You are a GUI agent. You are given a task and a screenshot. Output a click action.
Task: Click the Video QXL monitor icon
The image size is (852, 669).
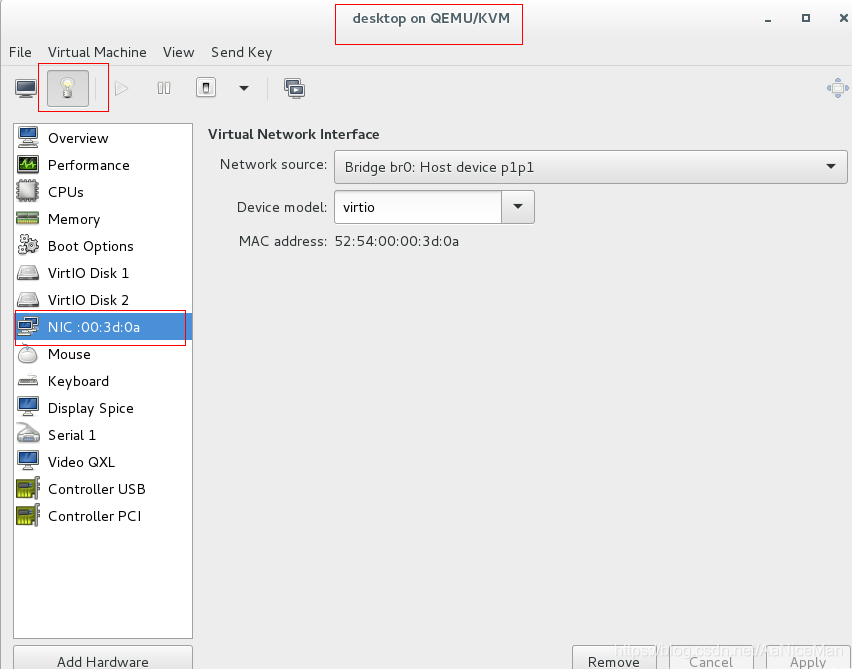28,461
